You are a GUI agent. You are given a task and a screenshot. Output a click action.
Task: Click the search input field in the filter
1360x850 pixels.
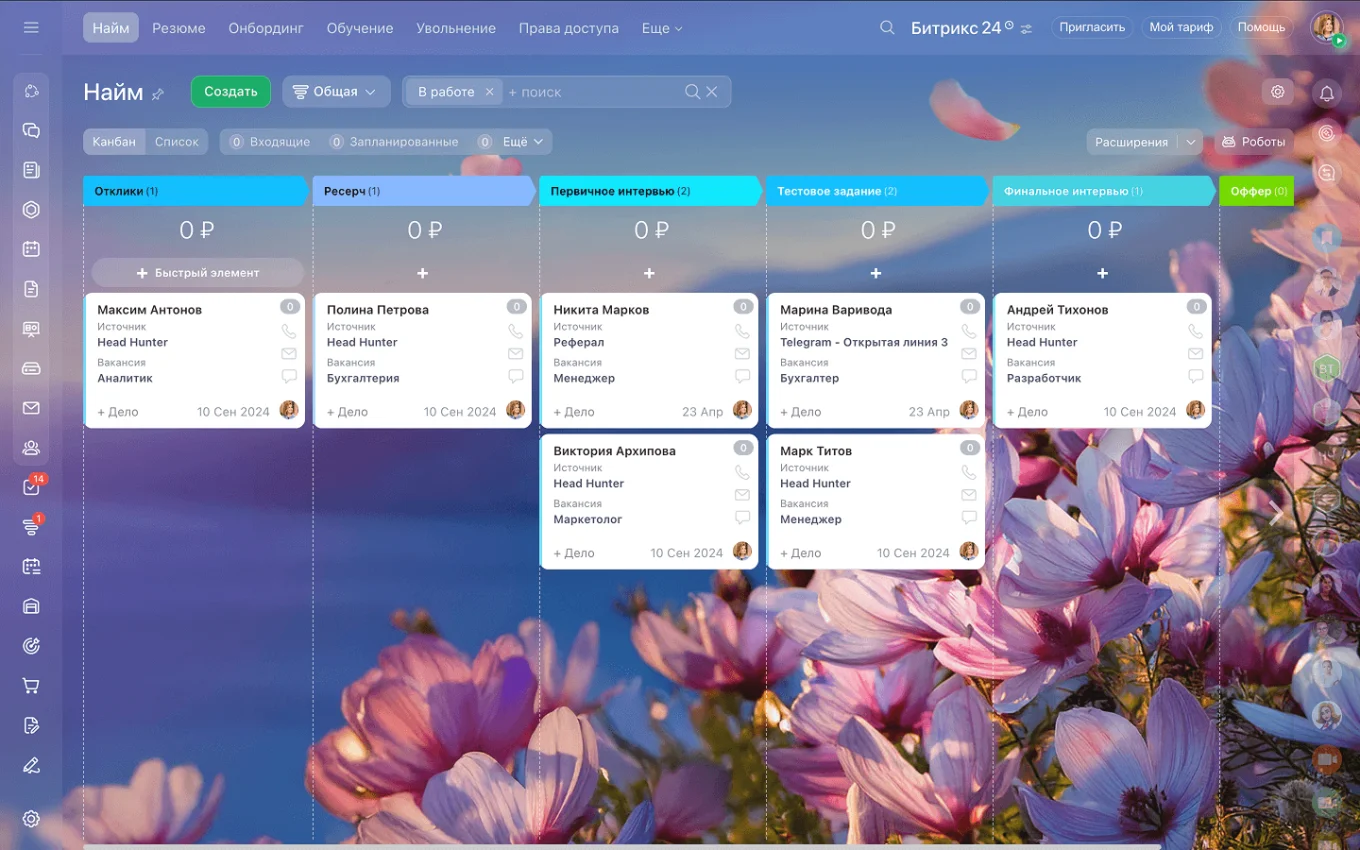tap(590, 92)
